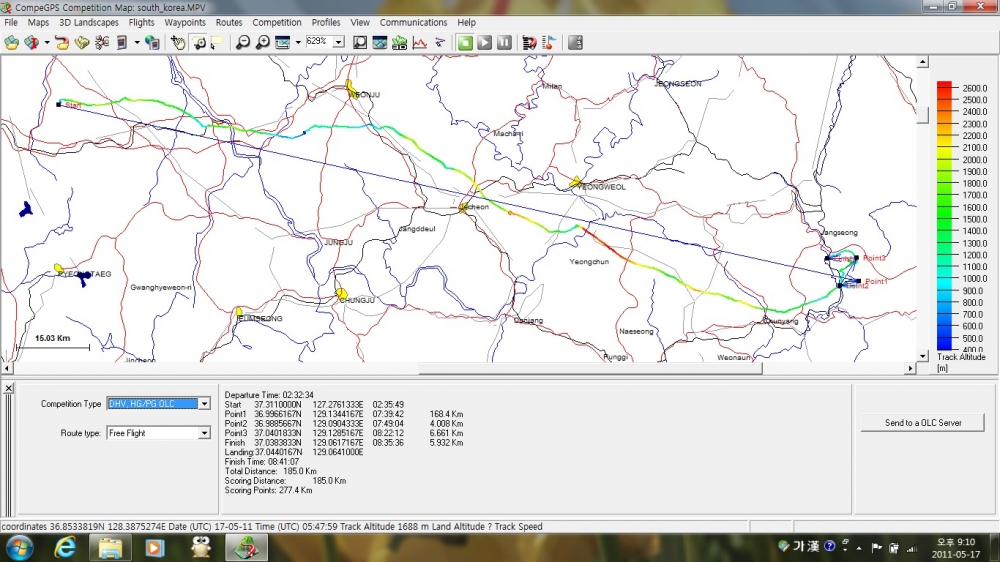Image resolution: width=1000 pixels, height=562 pixels.
Task: Open the 629% zoom level dropdown
Action: click(x=339, y=42)
